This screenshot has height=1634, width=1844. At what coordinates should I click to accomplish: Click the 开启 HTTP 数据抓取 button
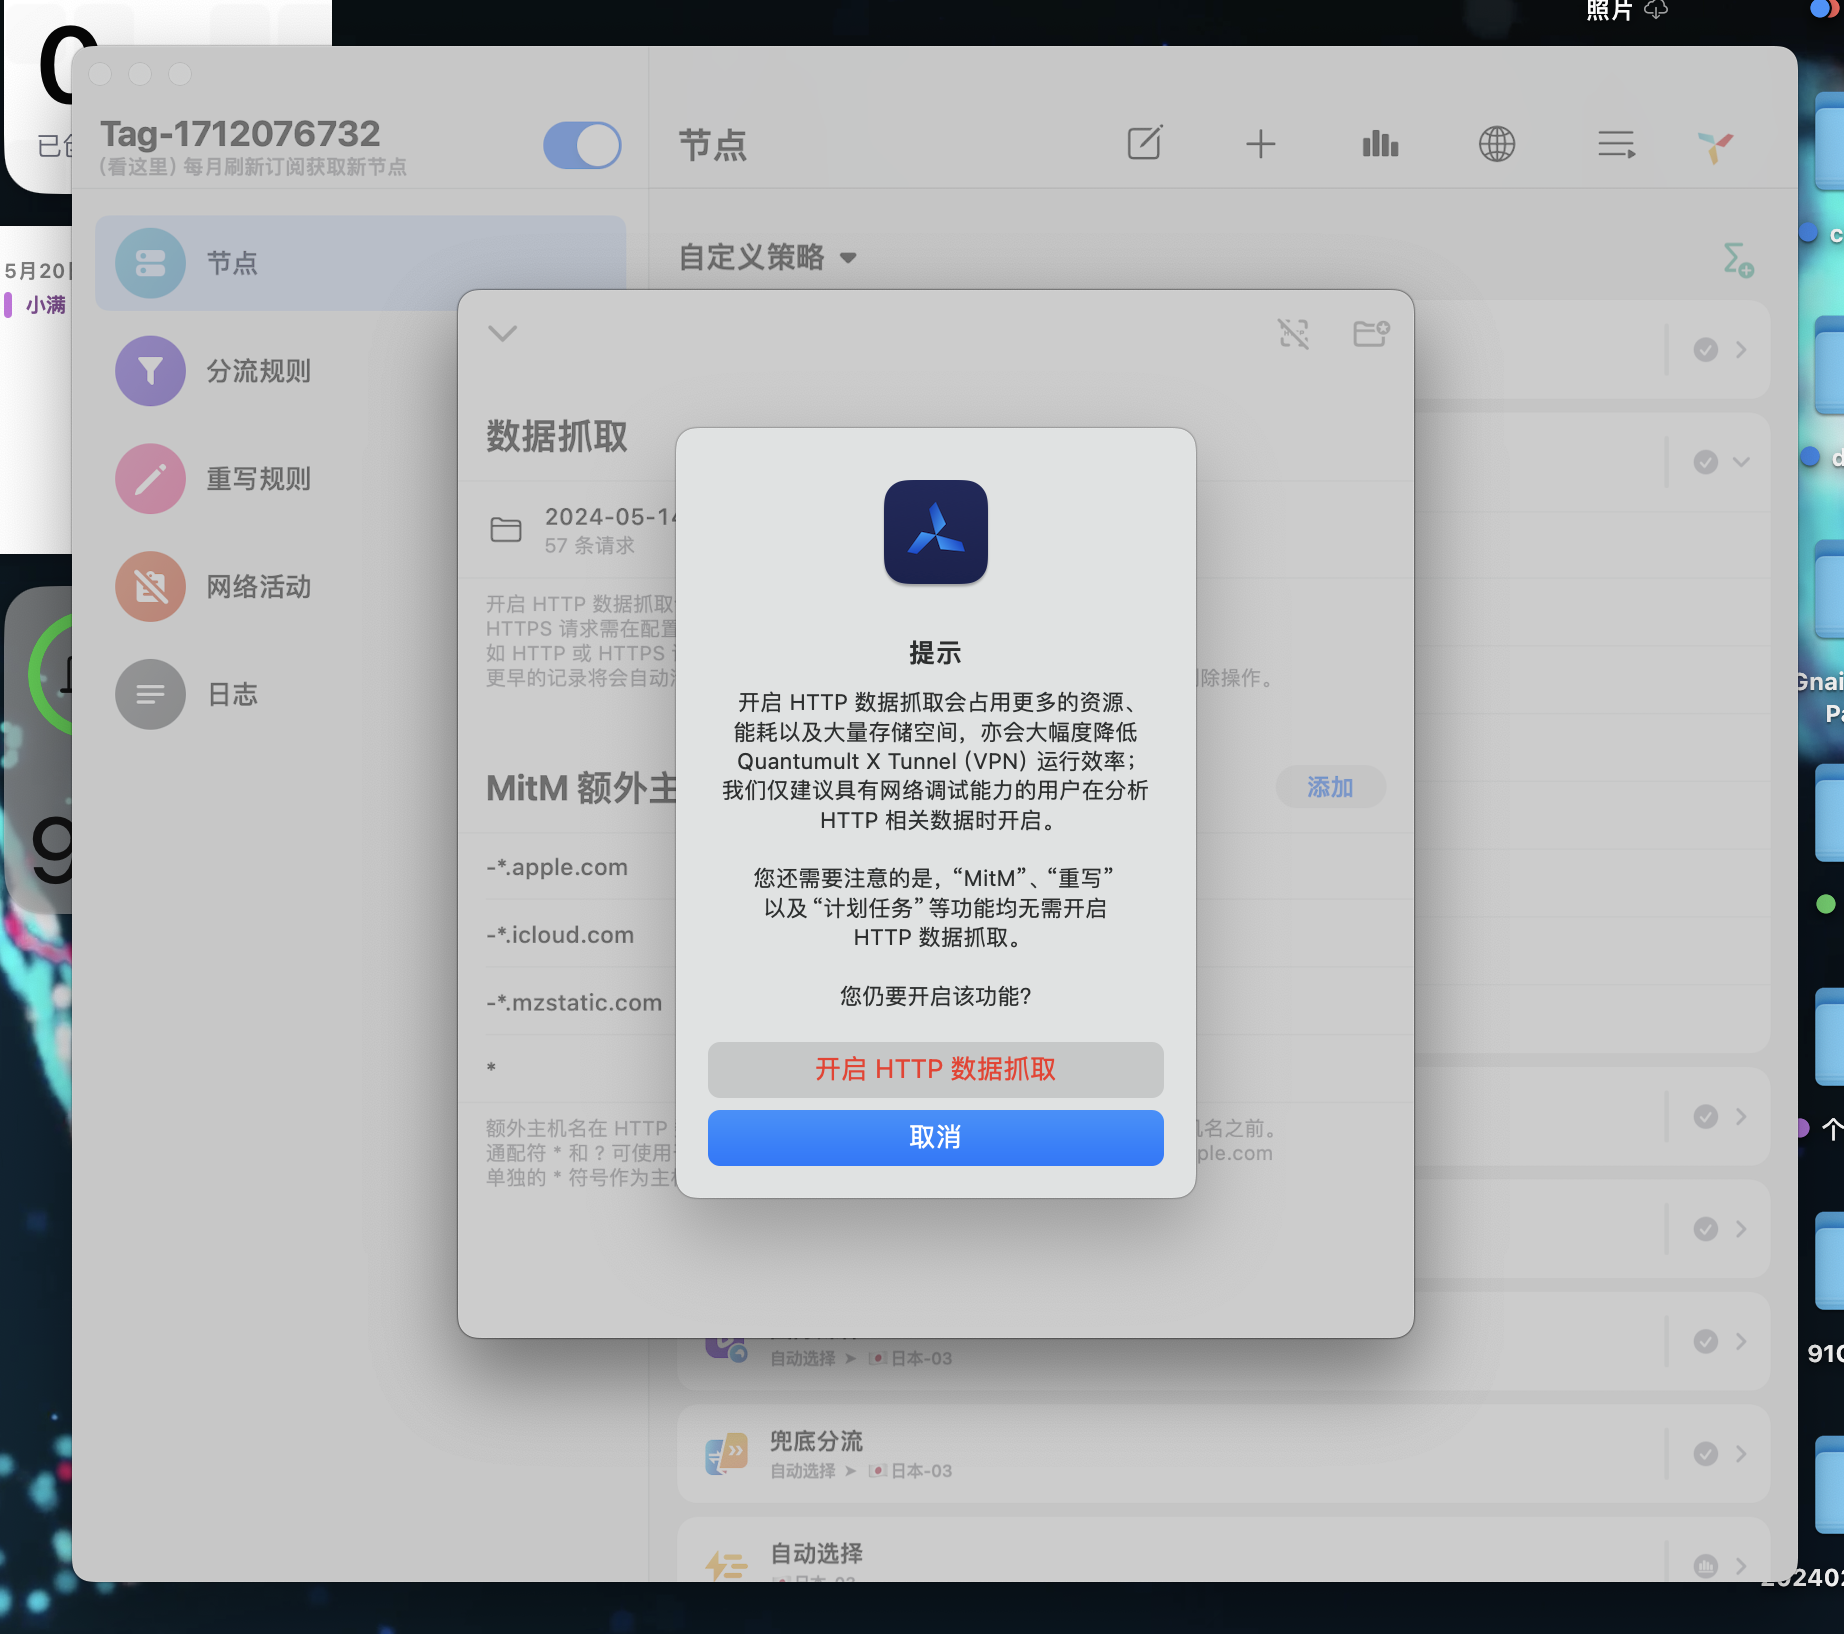(x=934, y=1069)
